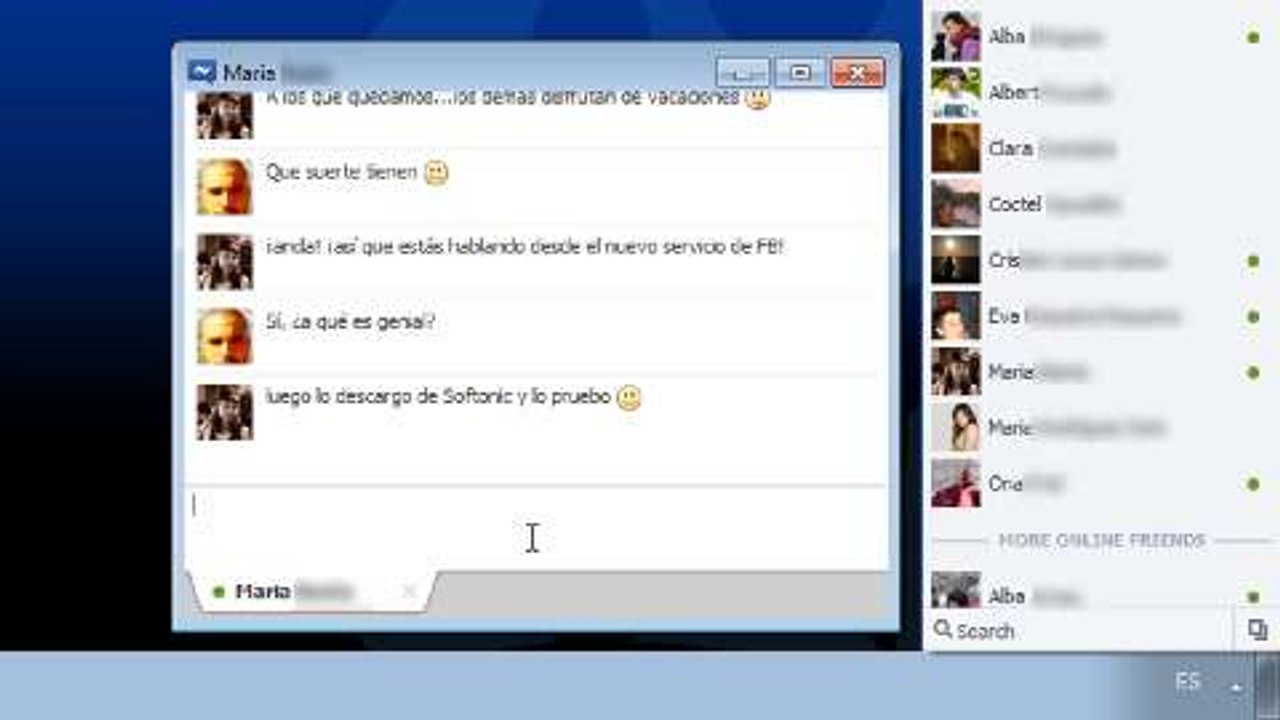This screenshot has height=720, width=1280.
Task: Click message 'luego lo descargo de Softonic y lo pruebo'
Action: click(438, 397)
